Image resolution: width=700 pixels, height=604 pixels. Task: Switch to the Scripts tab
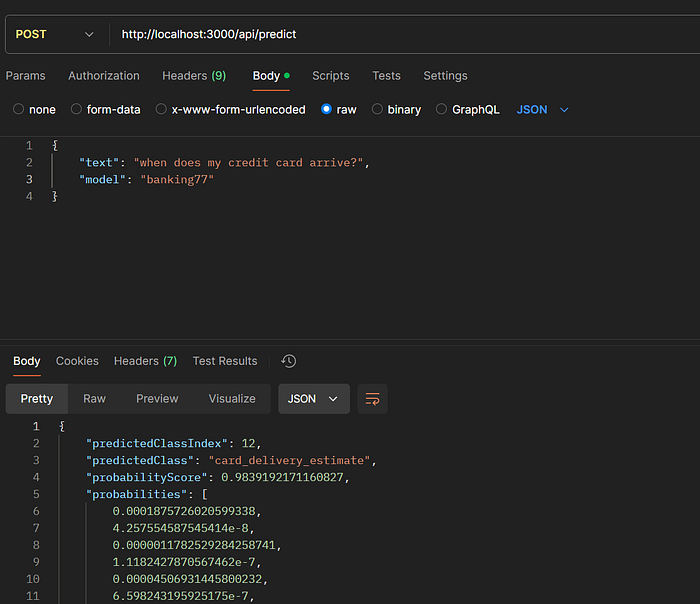coord(330,76)
